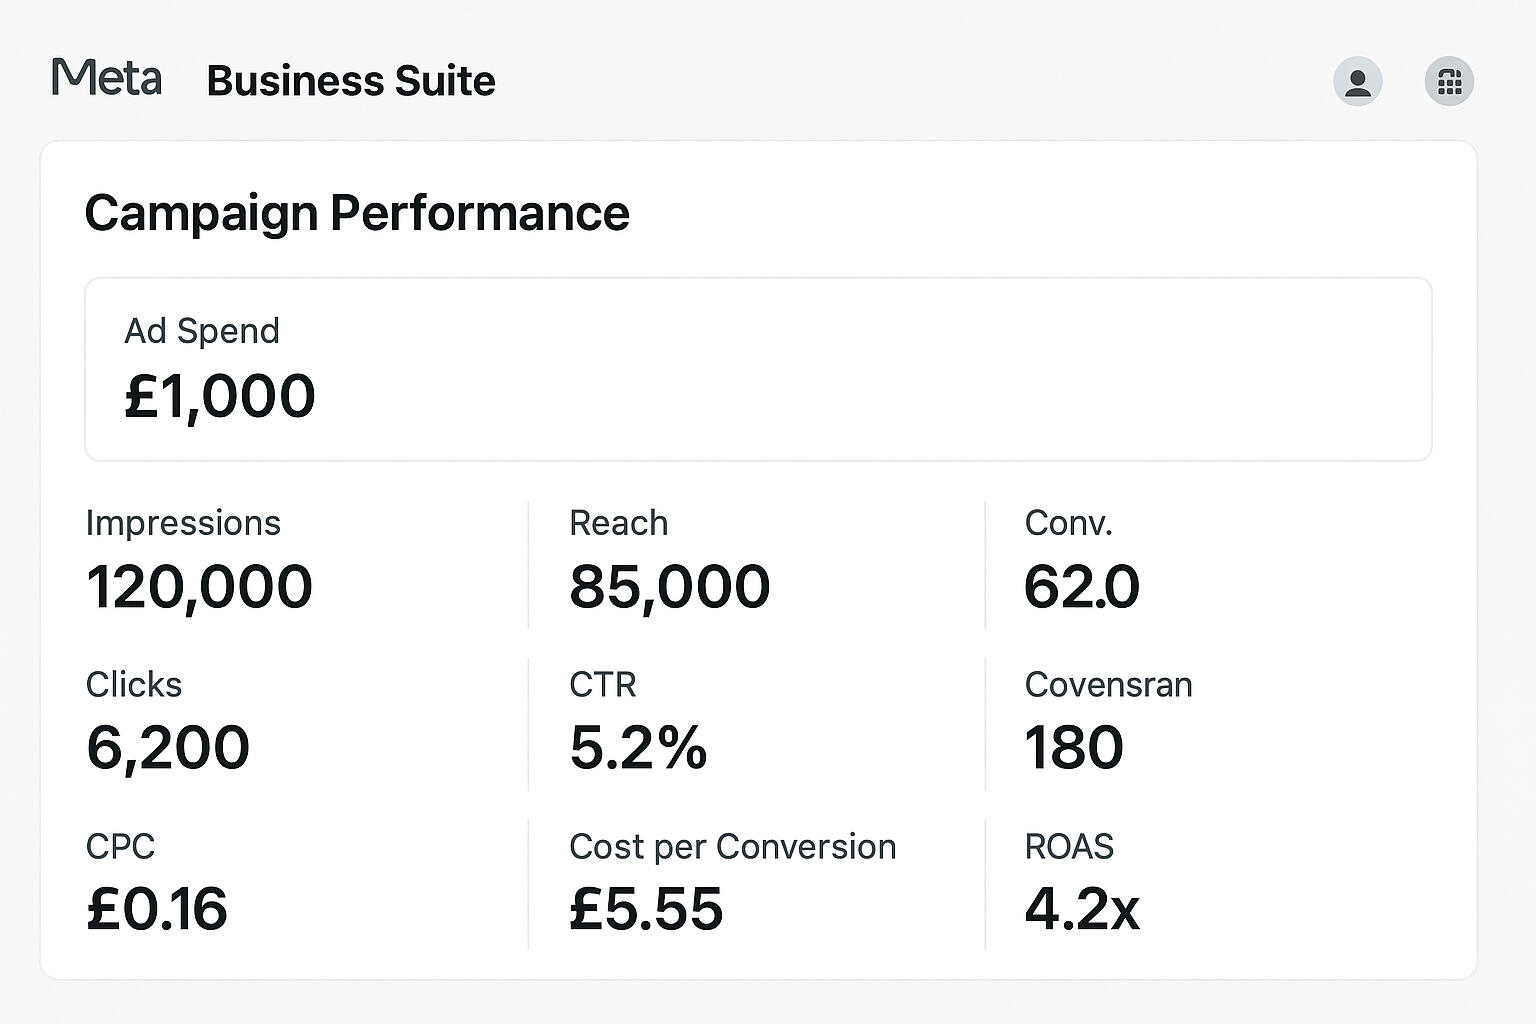This screenshot has width=1536, height=1024.
Task: Click the Meta logo
Action: [106, 78]
